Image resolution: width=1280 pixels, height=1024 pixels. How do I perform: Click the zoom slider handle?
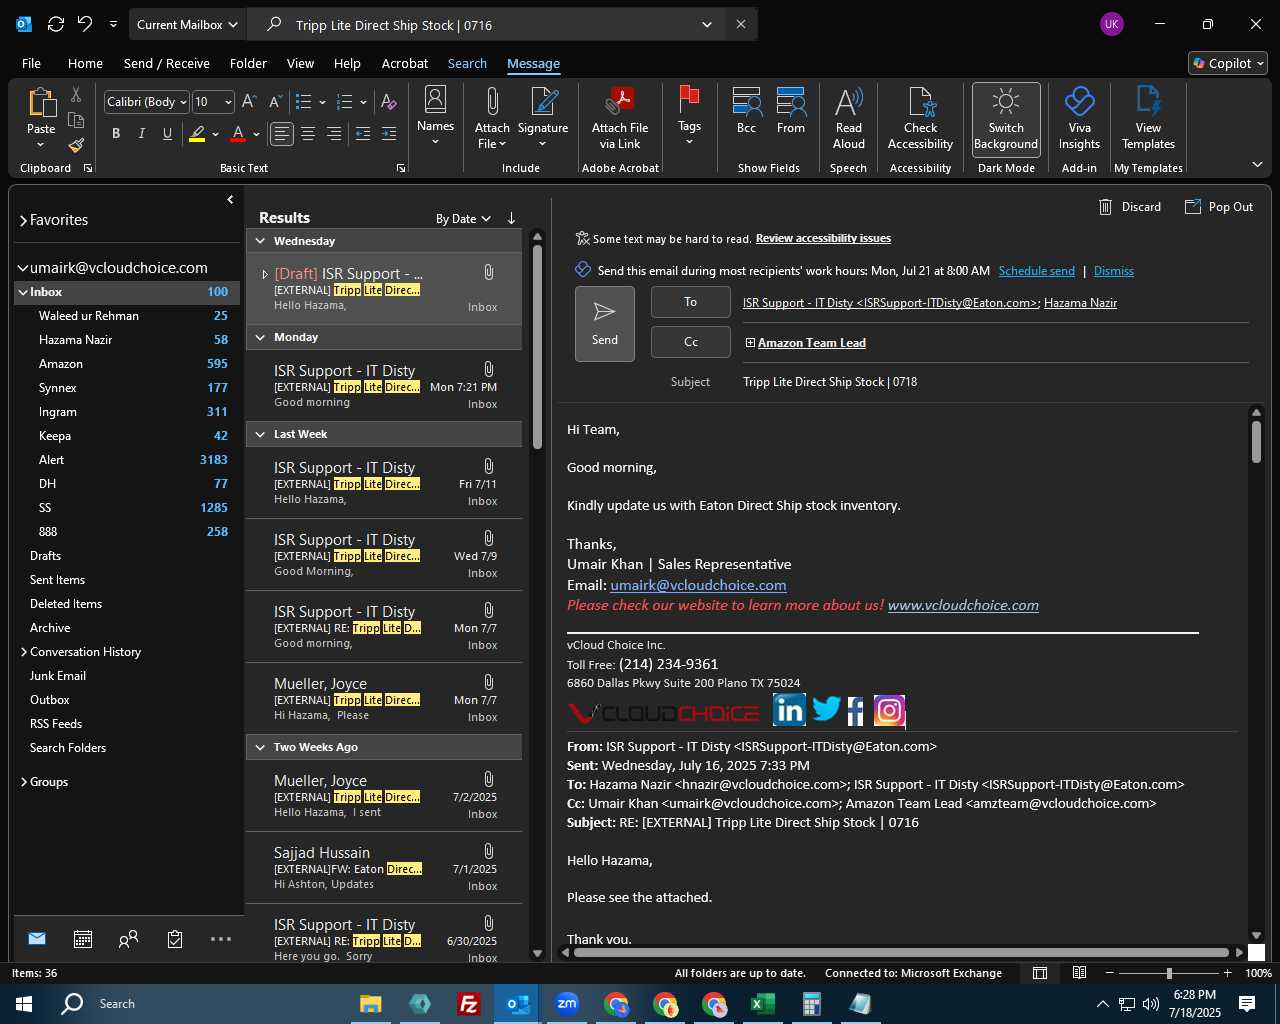click(x=1169, y=973)
